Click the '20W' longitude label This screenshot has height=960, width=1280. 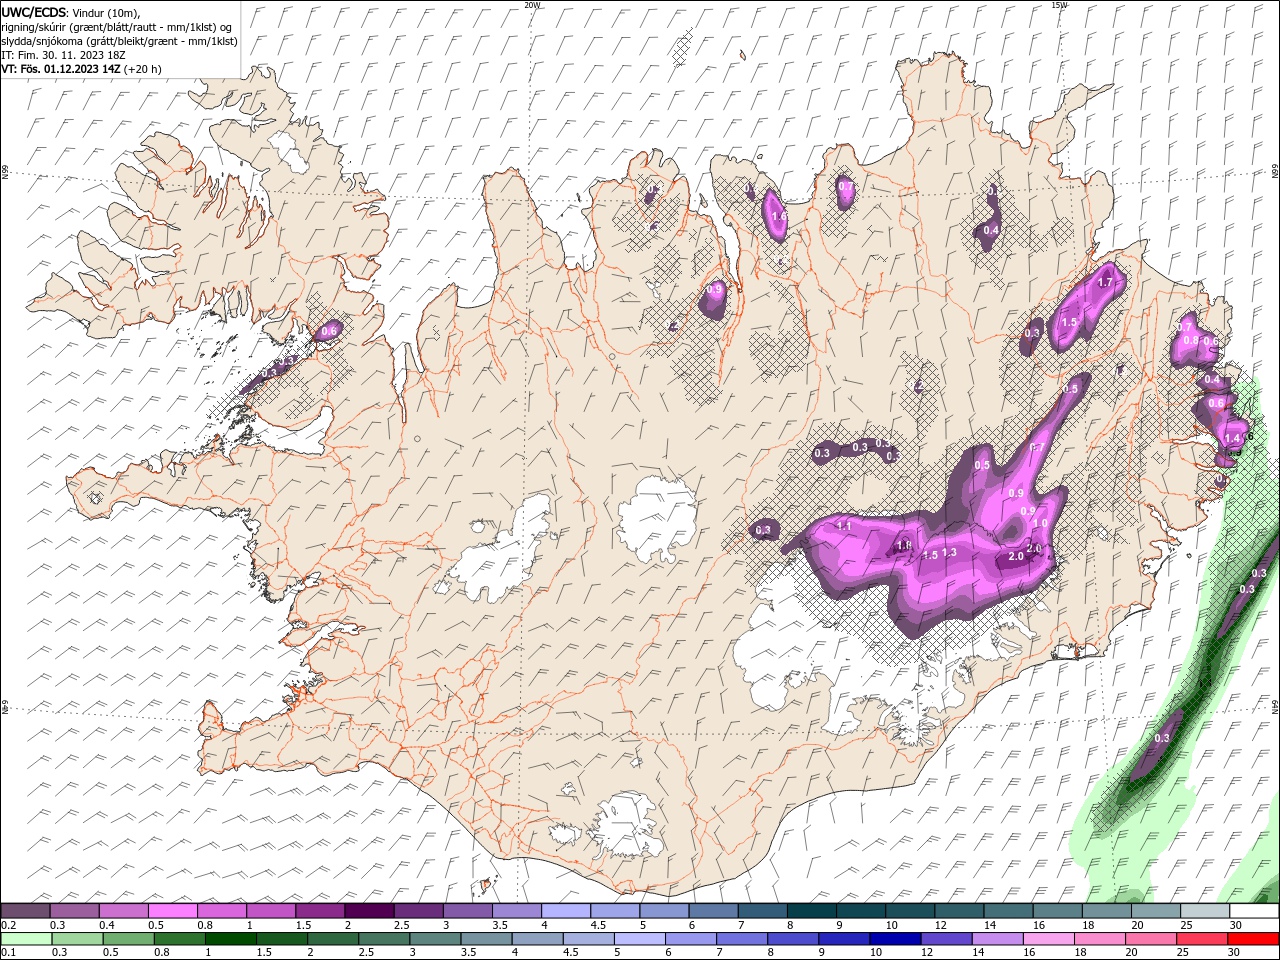point(532,5)
